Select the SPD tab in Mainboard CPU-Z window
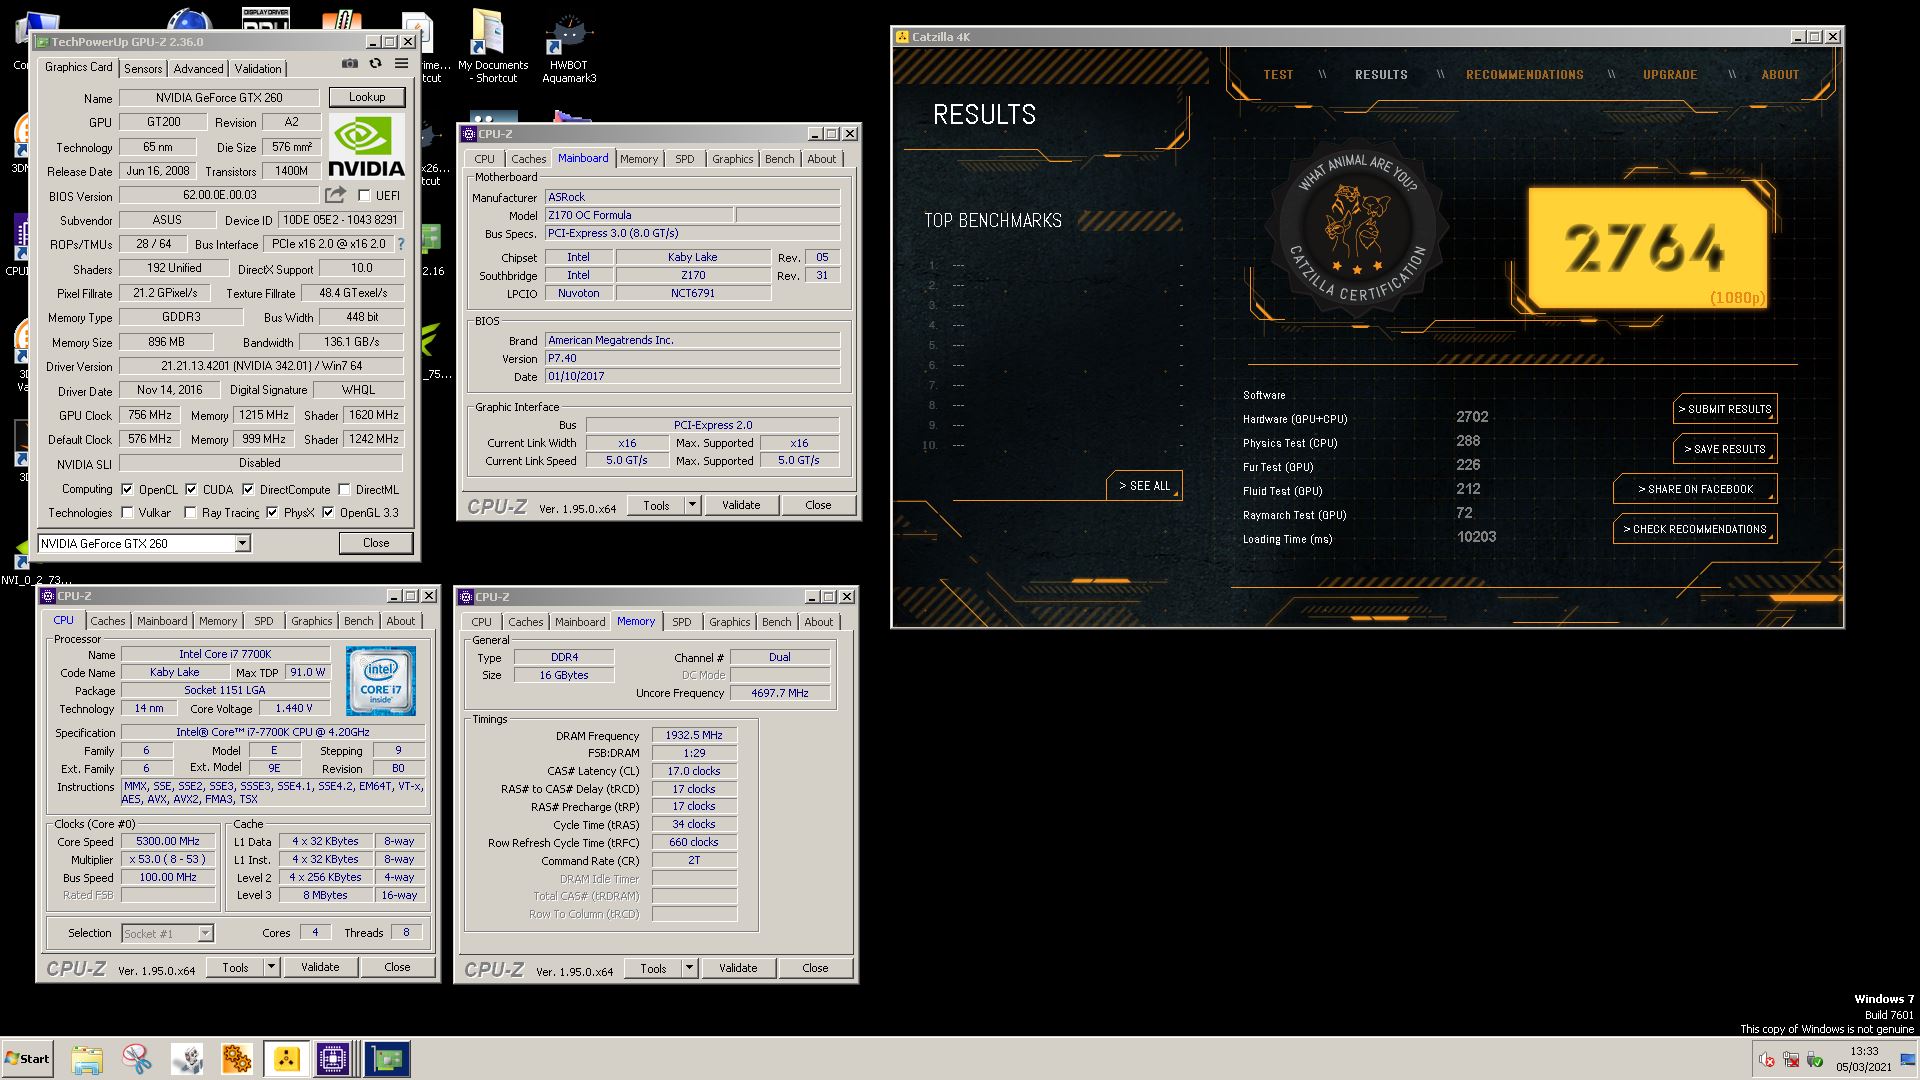Screen dimensions: 1920x1080 pos(684,159)
